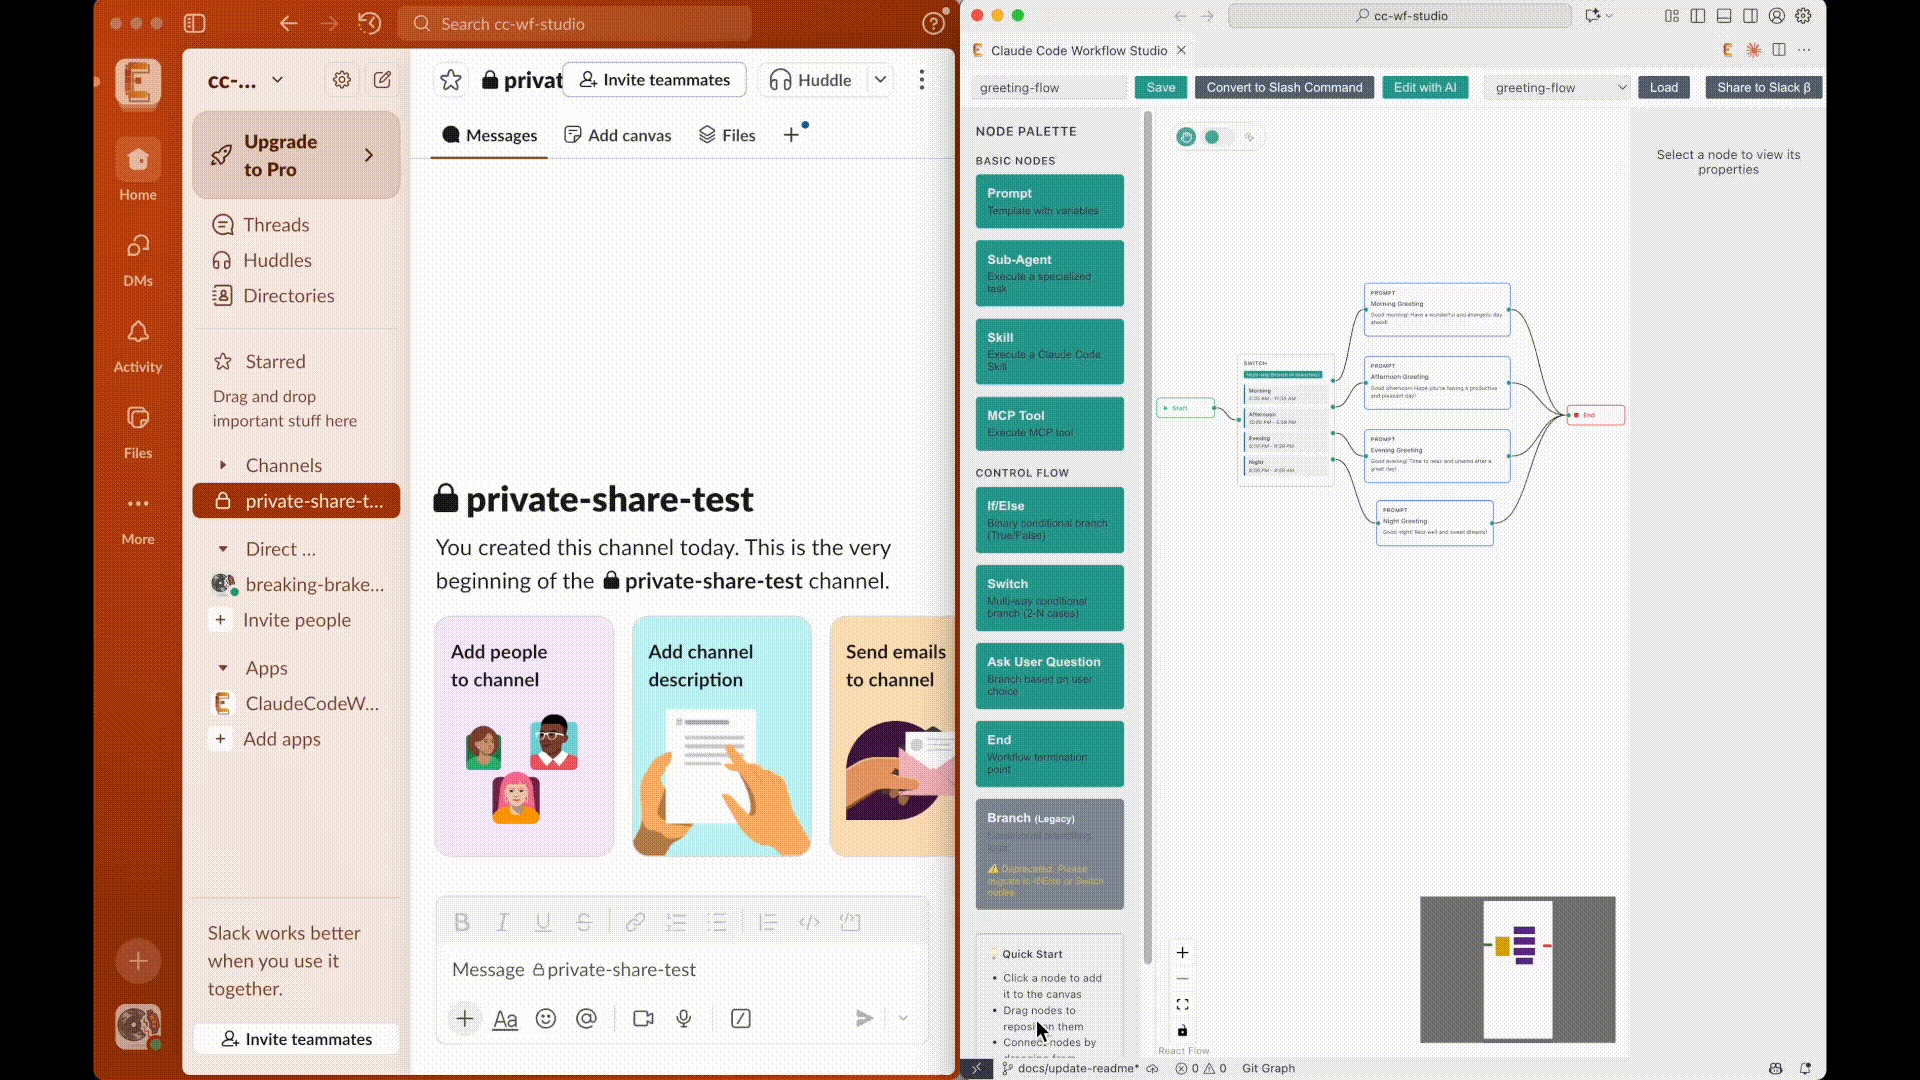Click Slack message input box
1920x1080 pixels.
click(x=682, y=970)
